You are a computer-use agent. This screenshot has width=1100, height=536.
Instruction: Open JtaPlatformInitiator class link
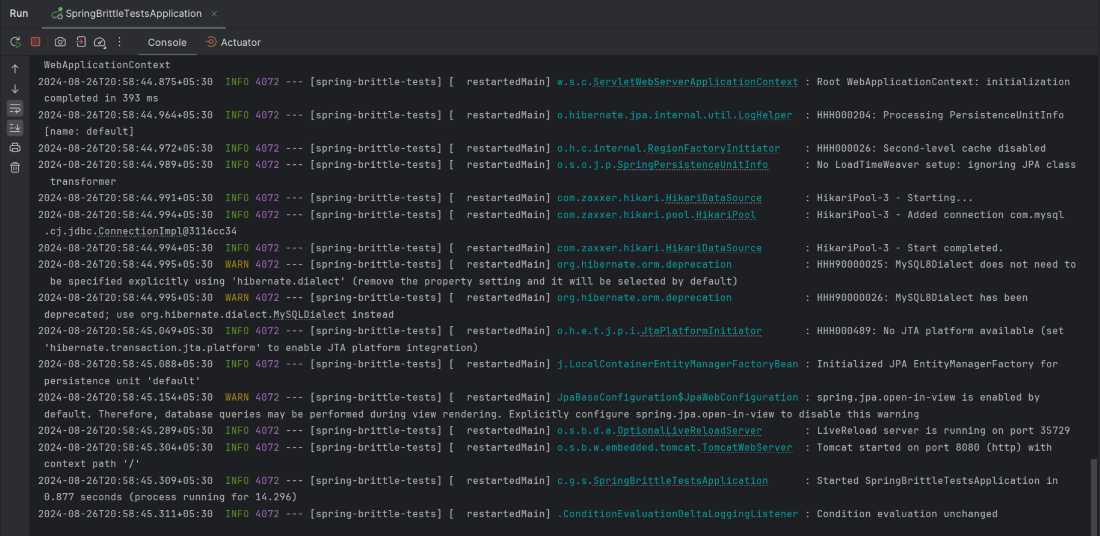(x=701, y=330)
